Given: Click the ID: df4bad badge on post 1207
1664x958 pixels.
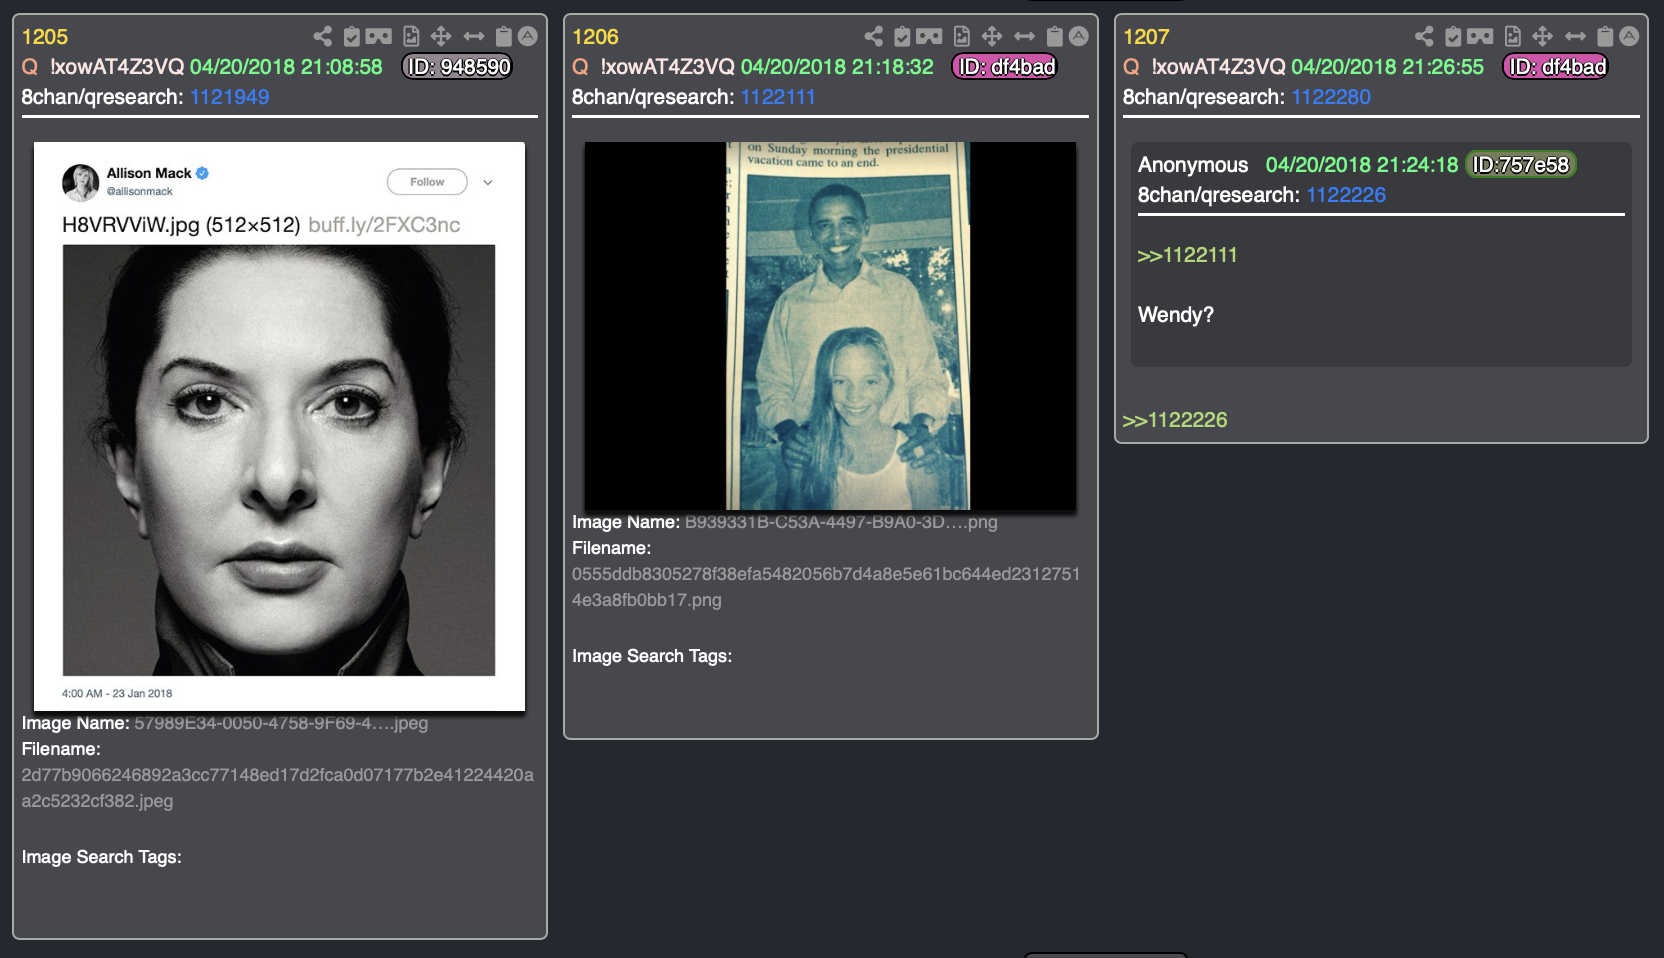Looking at the screenshot, I should (x=1556, y=67).
